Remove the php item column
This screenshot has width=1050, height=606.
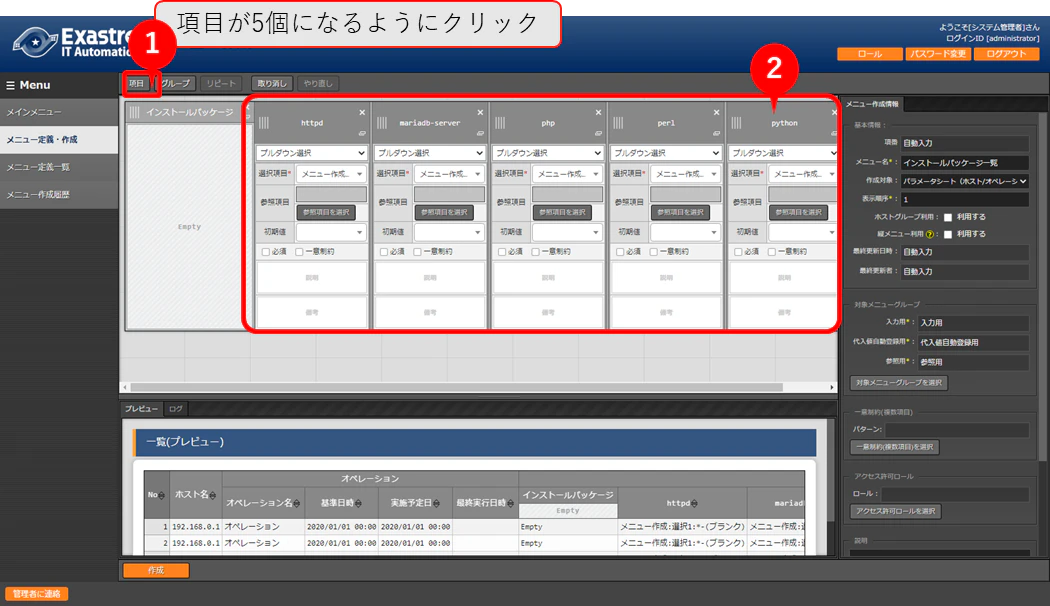pyautogui.click(x=599, y=112)
